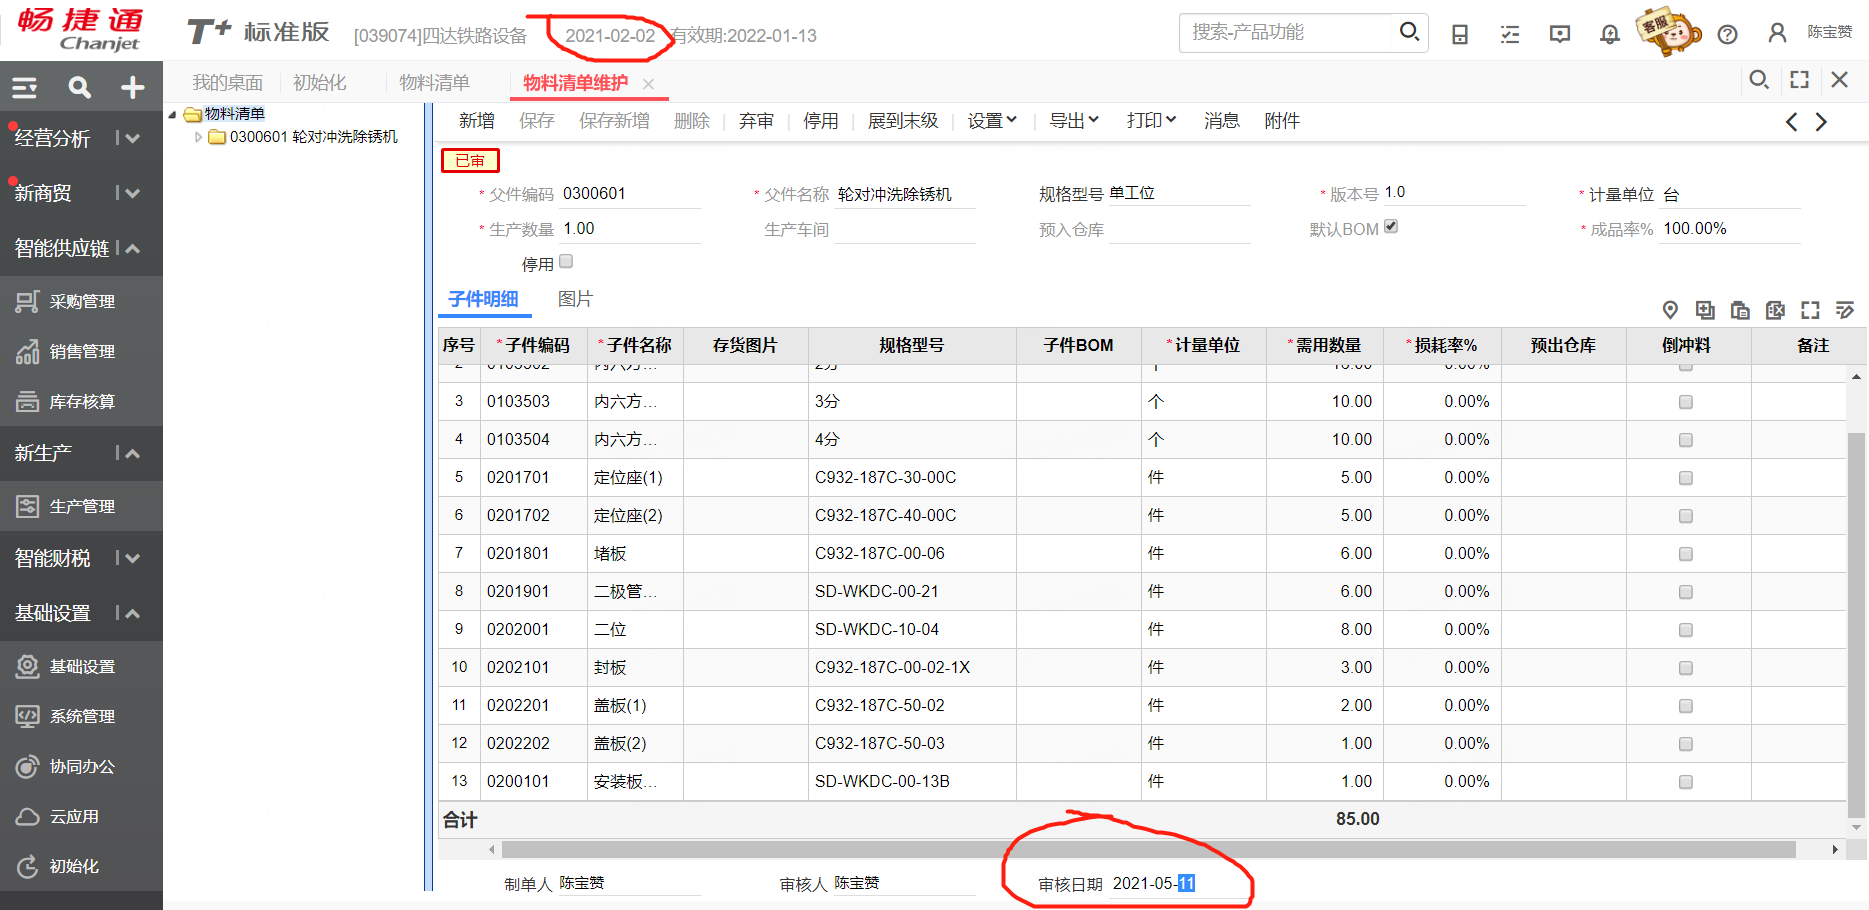Open the task checklist icon in the top bar
1869x910 pixels.
[1510, 35]
